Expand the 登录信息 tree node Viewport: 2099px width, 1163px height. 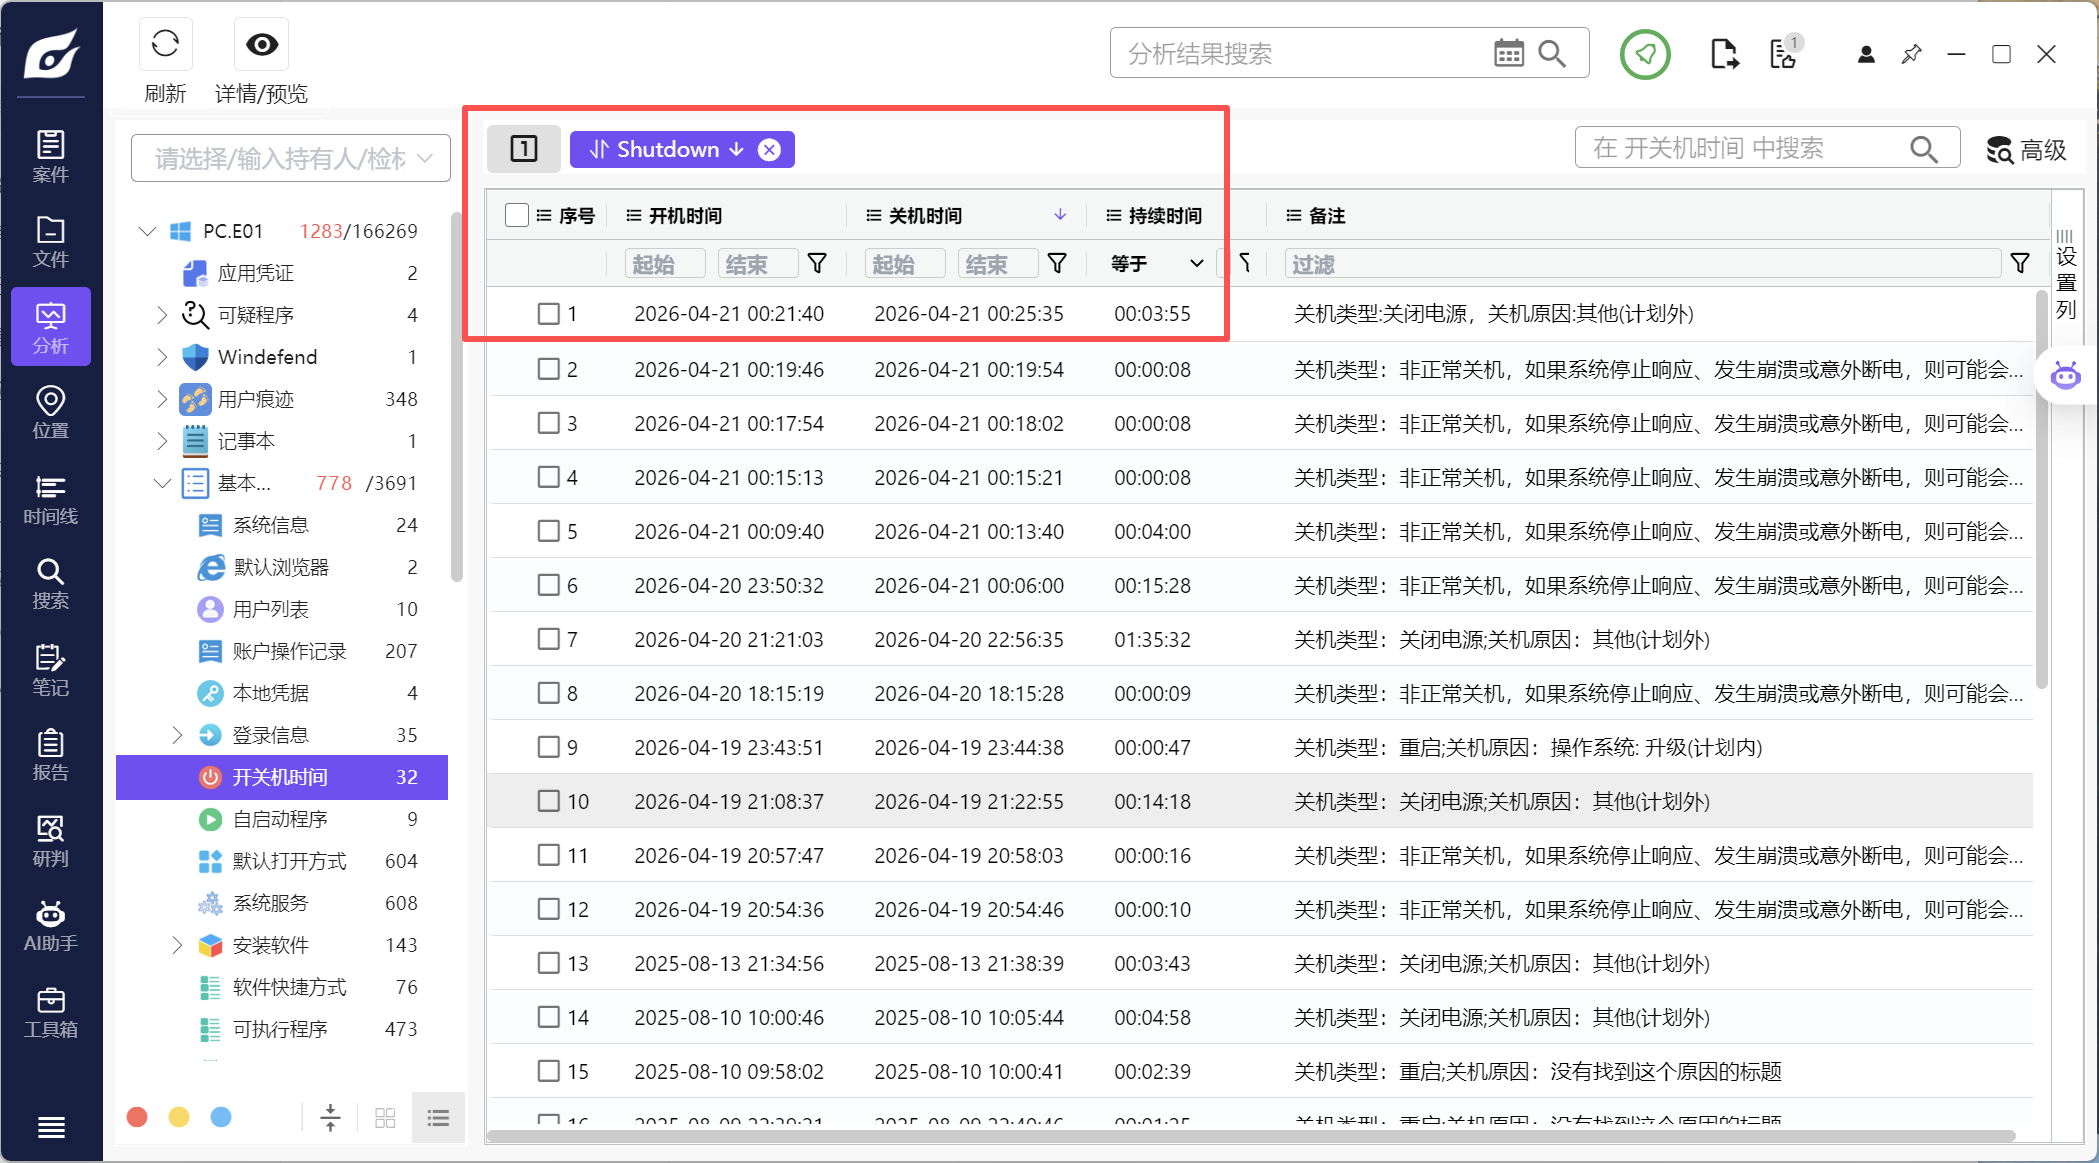tap(177, 735)
